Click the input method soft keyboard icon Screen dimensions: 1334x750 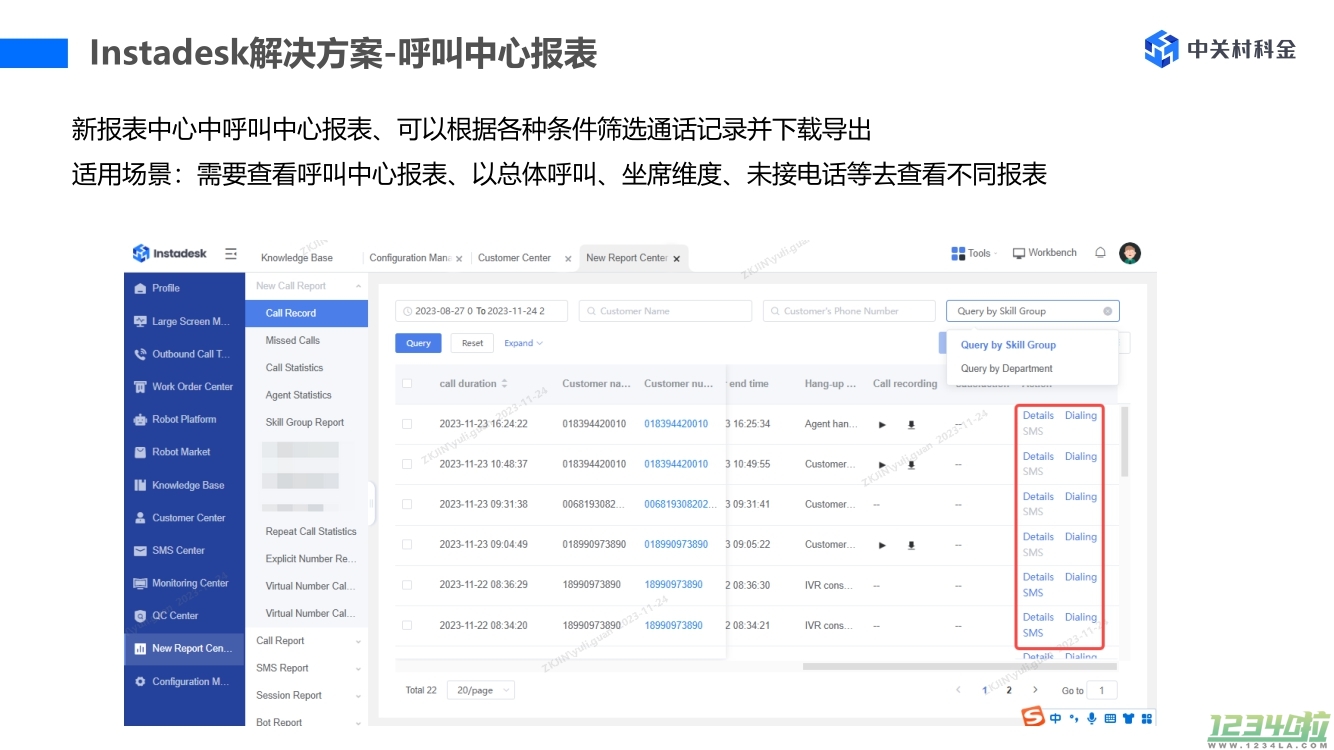(1110, 718)
